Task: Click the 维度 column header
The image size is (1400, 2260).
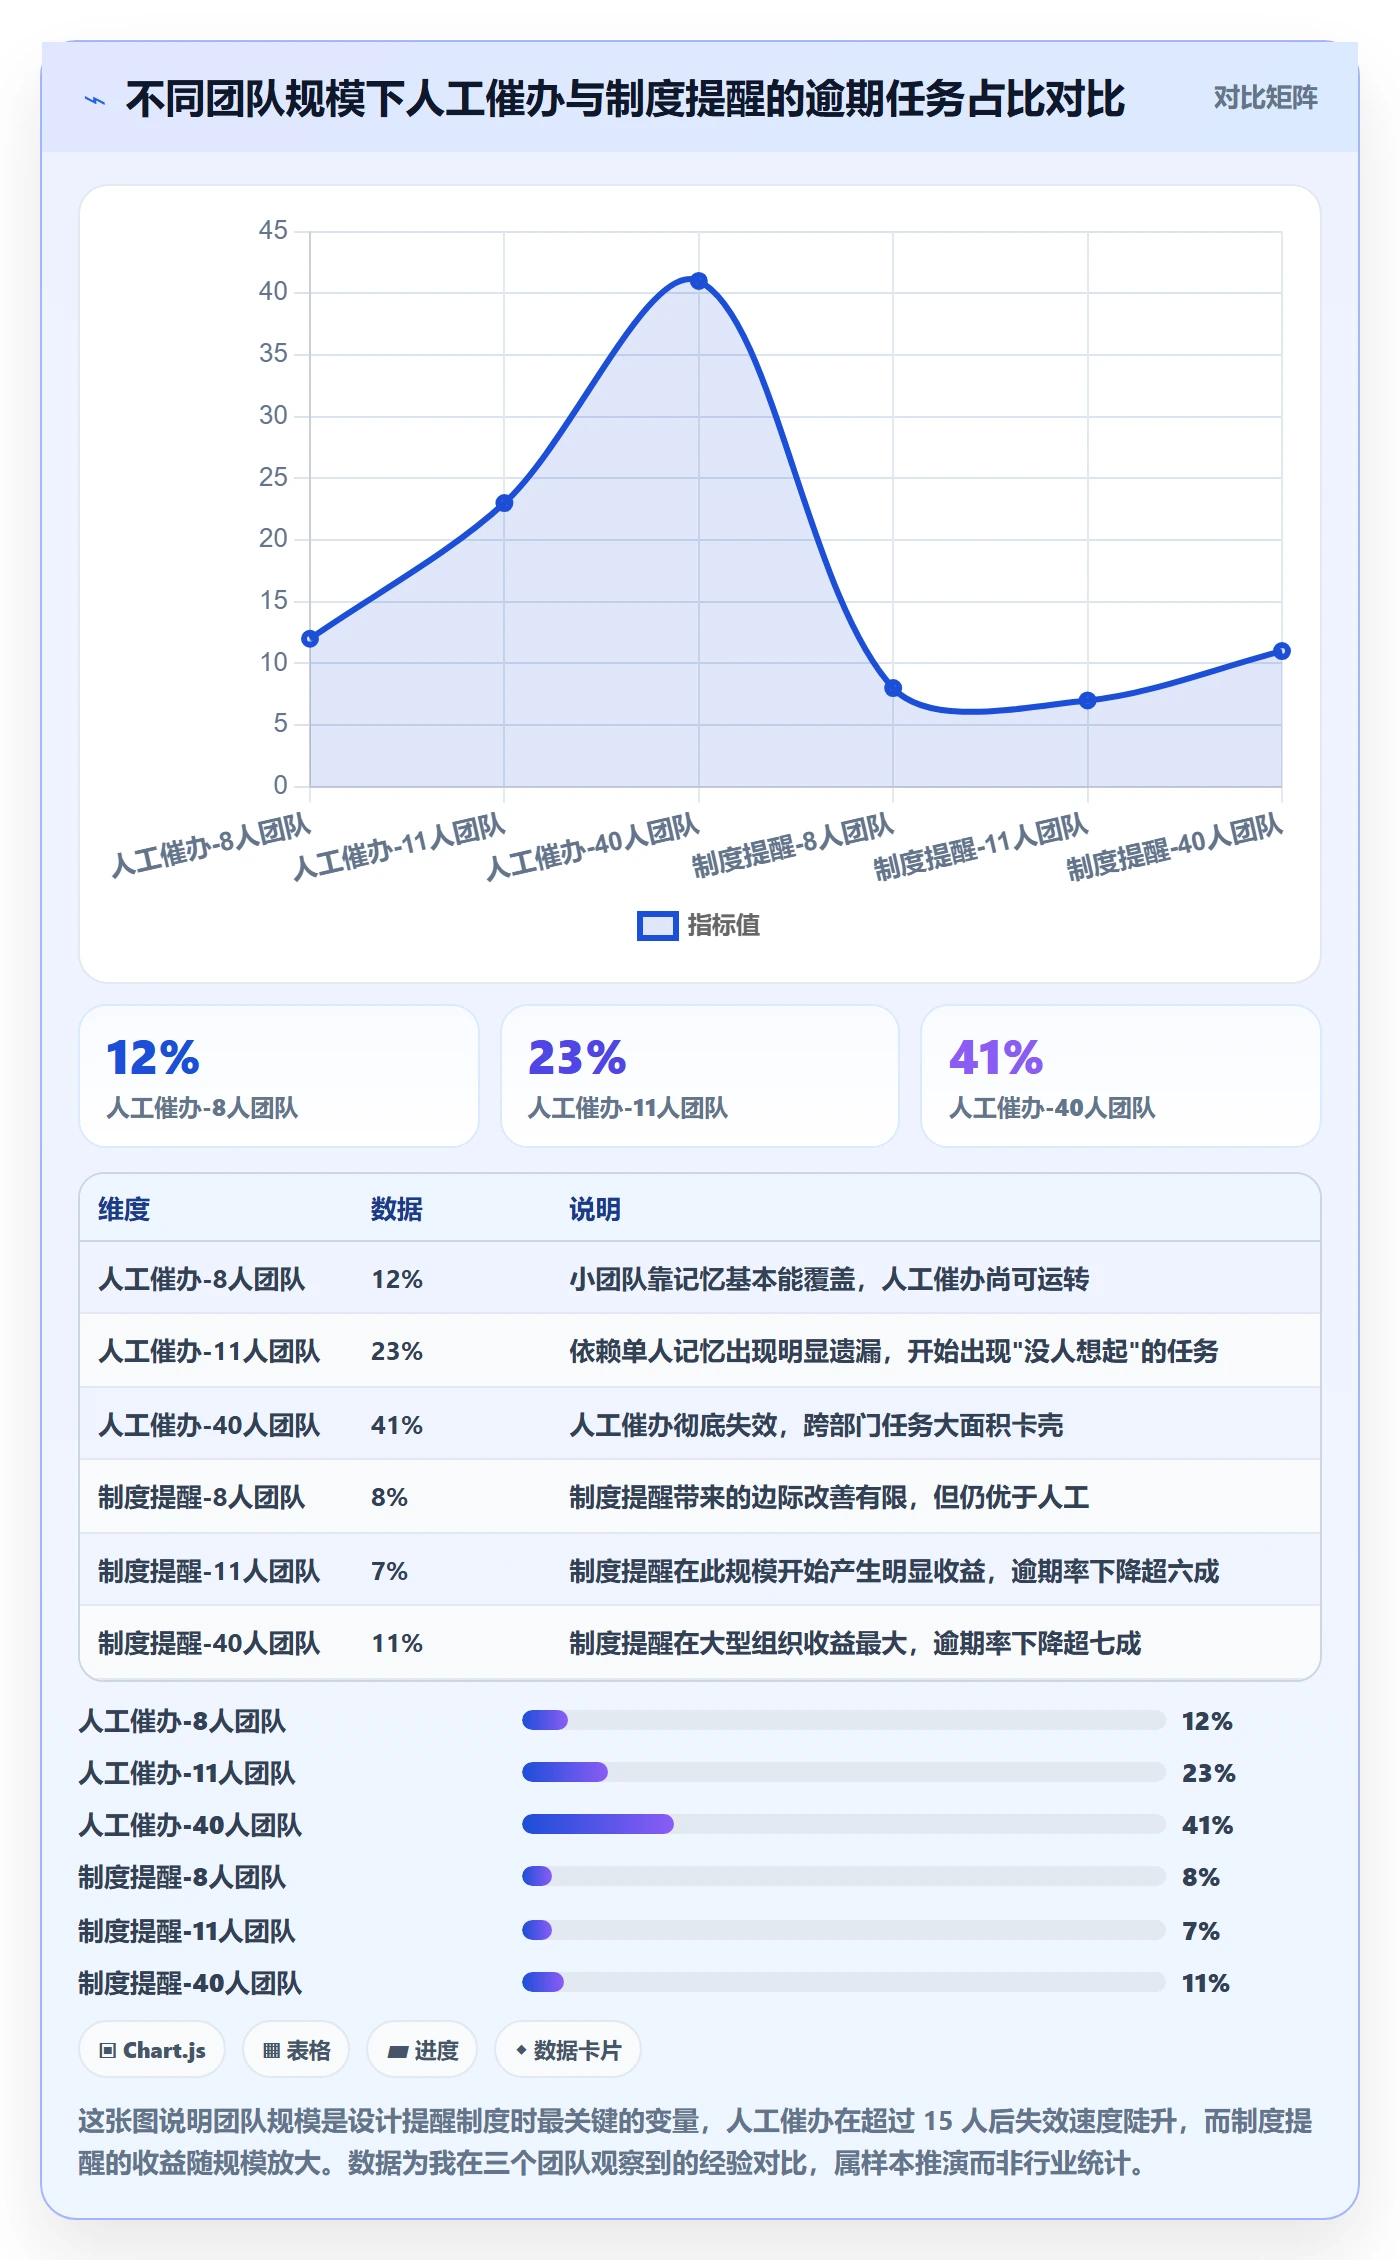Action: [124, 1209]
